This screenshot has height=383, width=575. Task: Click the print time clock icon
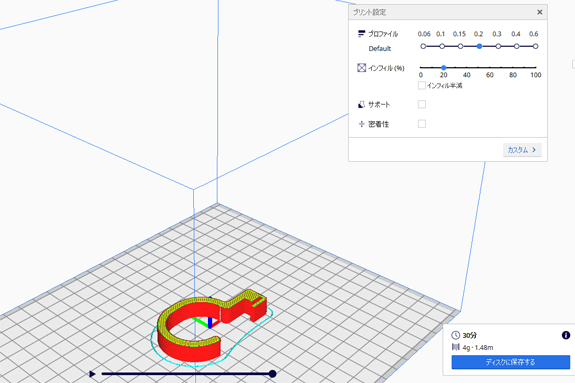pos(455,335)
